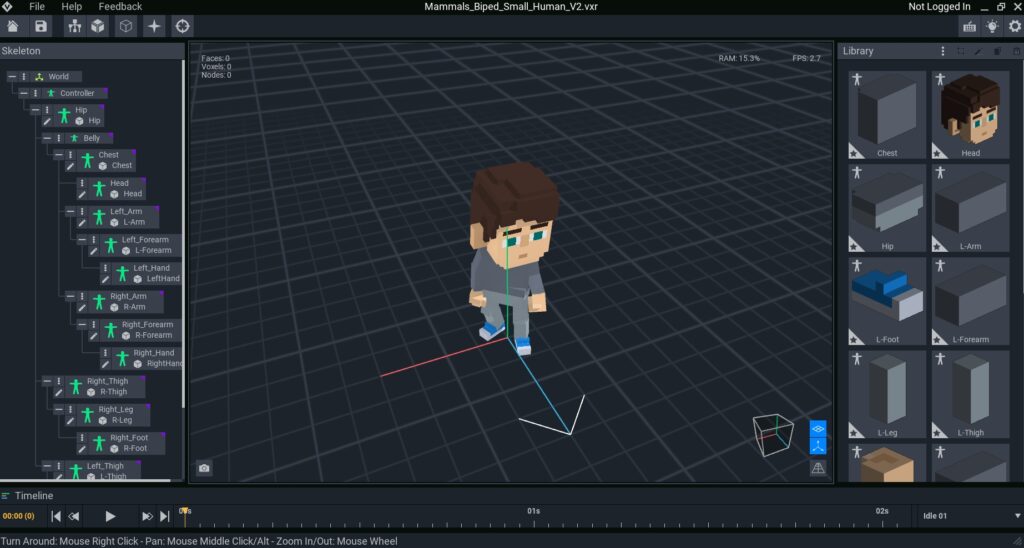The image size is (1024, 548).
Task: Click the star badge on Chest library item
Action: pyautogui.click(x=854, y=152)
